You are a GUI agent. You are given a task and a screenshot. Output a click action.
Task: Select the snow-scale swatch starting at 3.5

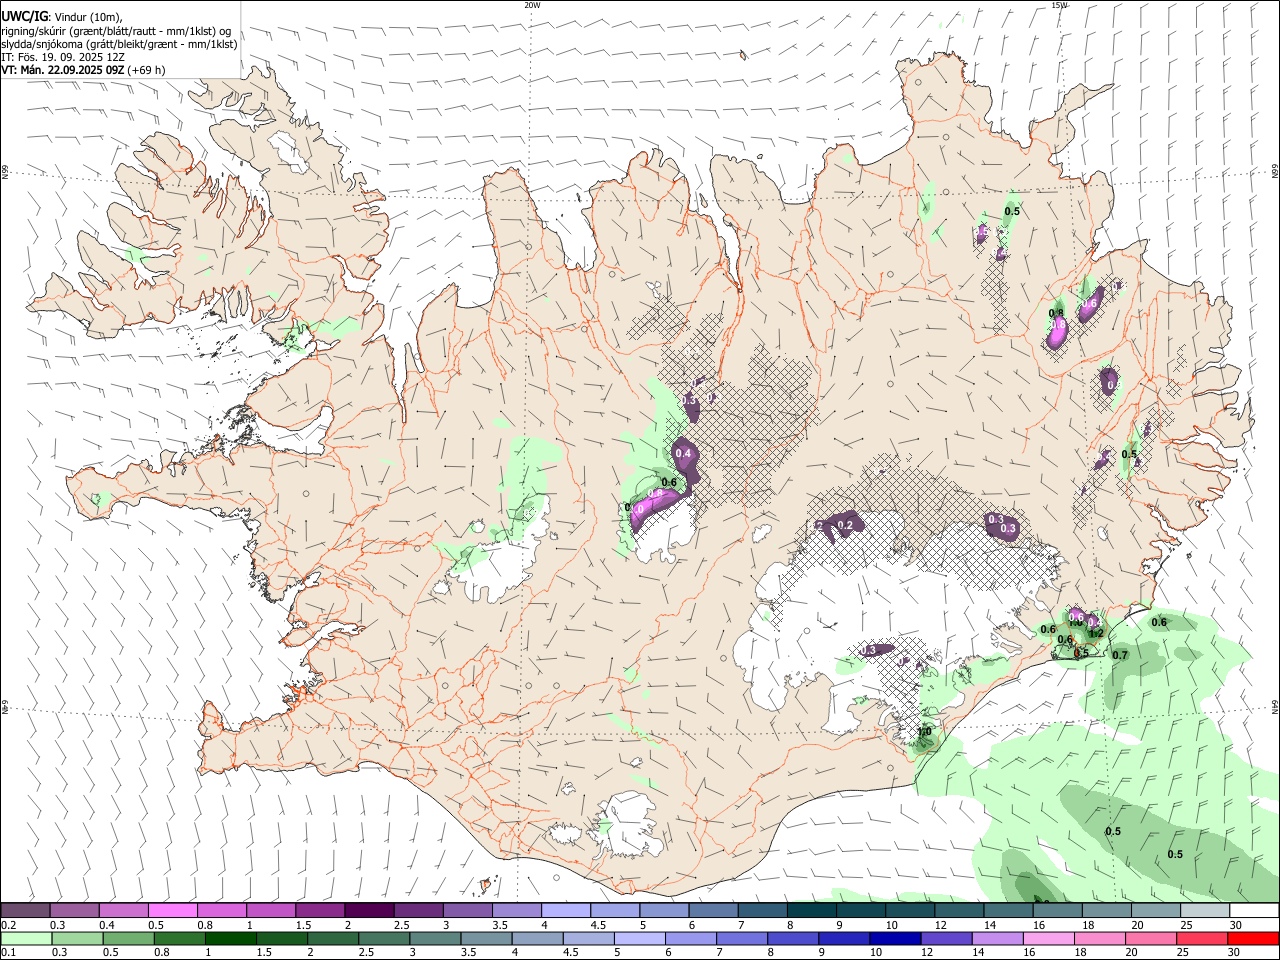pyautogui.click(x=516, y=910)
